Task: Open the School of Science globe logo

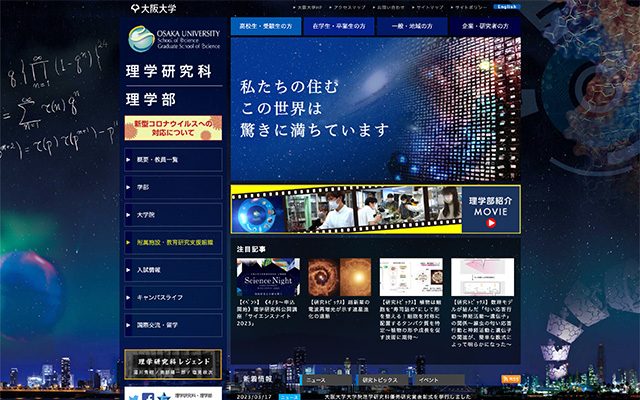Action: (141, 39)
